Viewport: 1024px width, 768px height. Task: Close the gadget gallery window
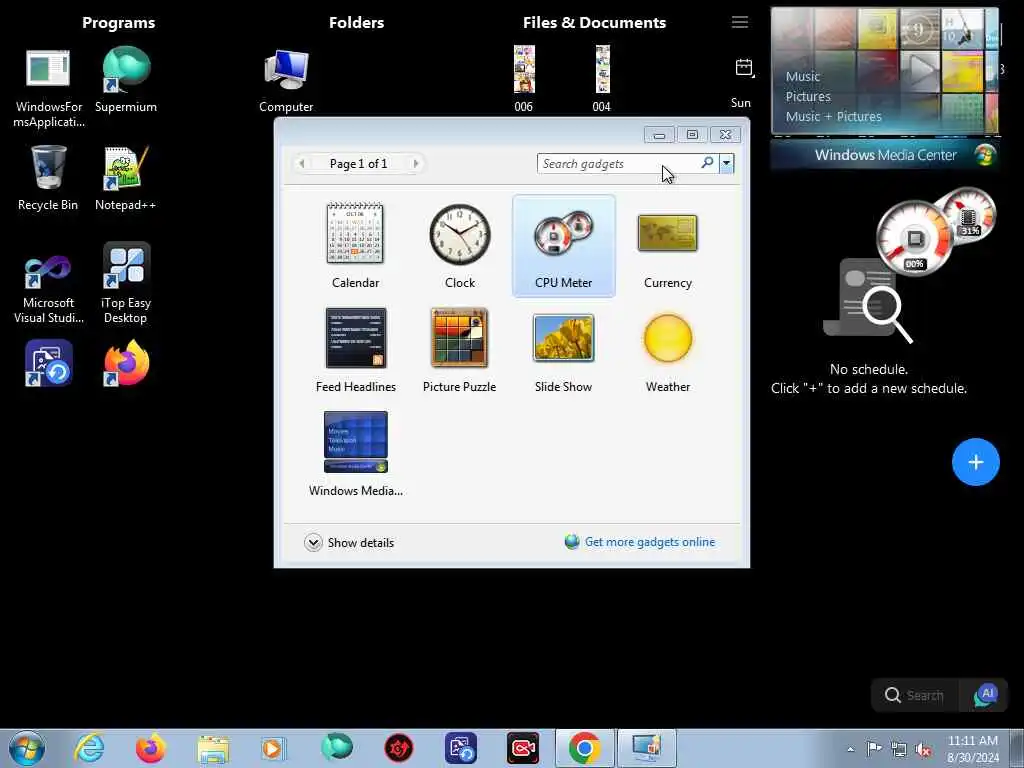coord(726,135)
